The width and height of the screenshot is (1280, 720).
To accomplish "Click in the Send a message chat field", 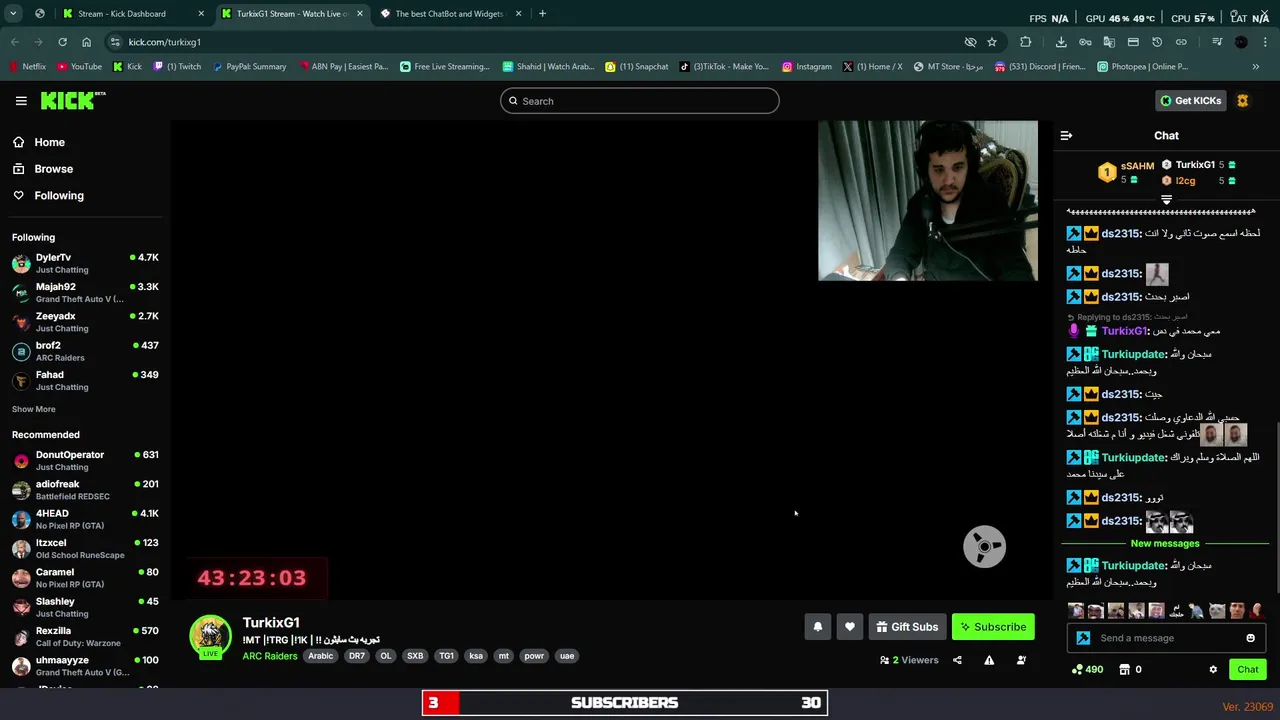I will [1168, 638].
